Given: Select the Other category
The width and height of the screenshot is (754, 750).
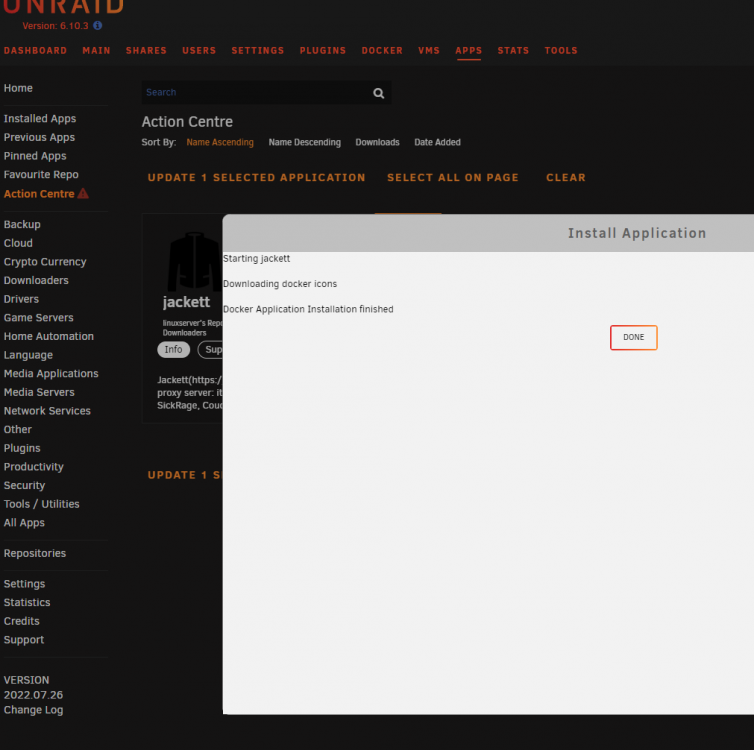Looking at the screenshot, I should 18,430.
